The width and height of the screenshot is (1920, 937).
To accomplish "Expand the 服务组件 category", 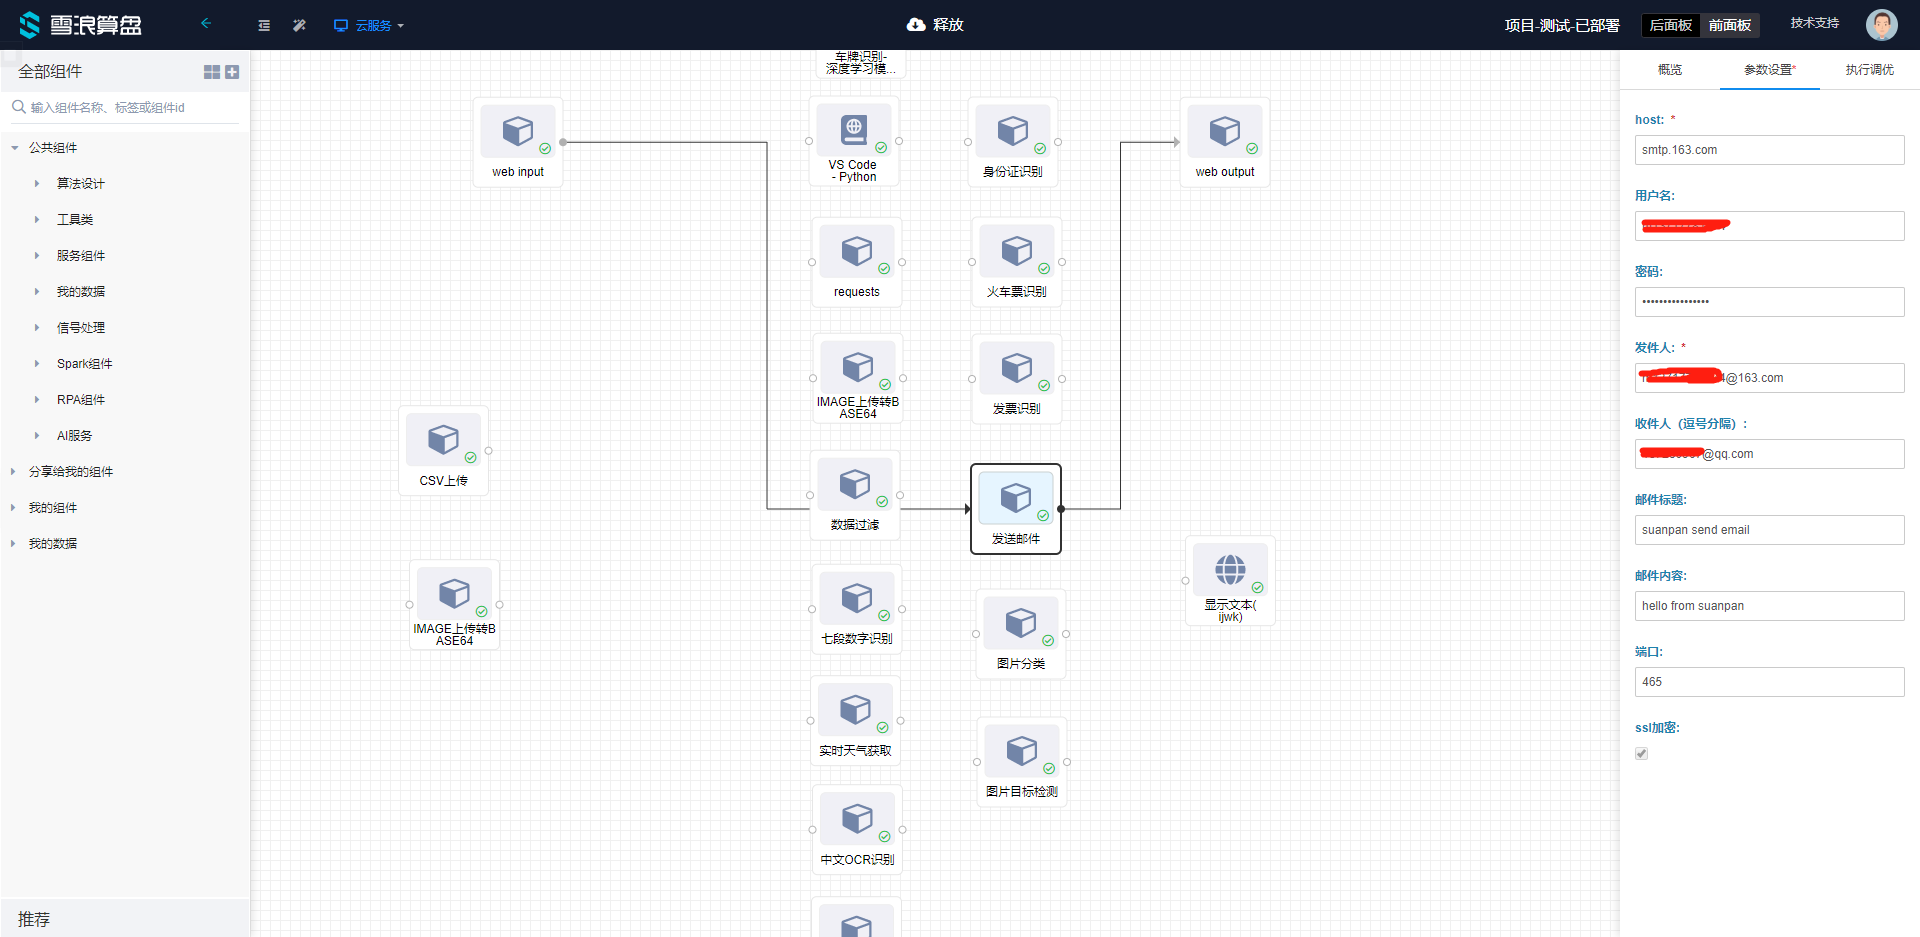I will [37, 256].
